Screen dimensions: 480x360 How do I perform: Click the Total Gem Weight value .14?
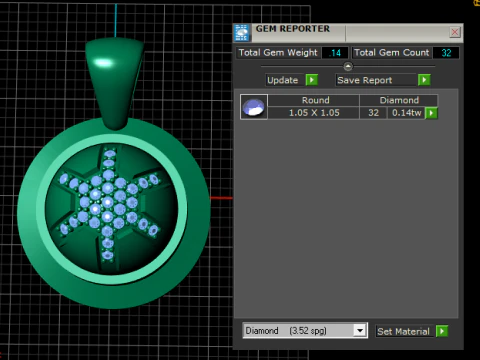point(335,53)
